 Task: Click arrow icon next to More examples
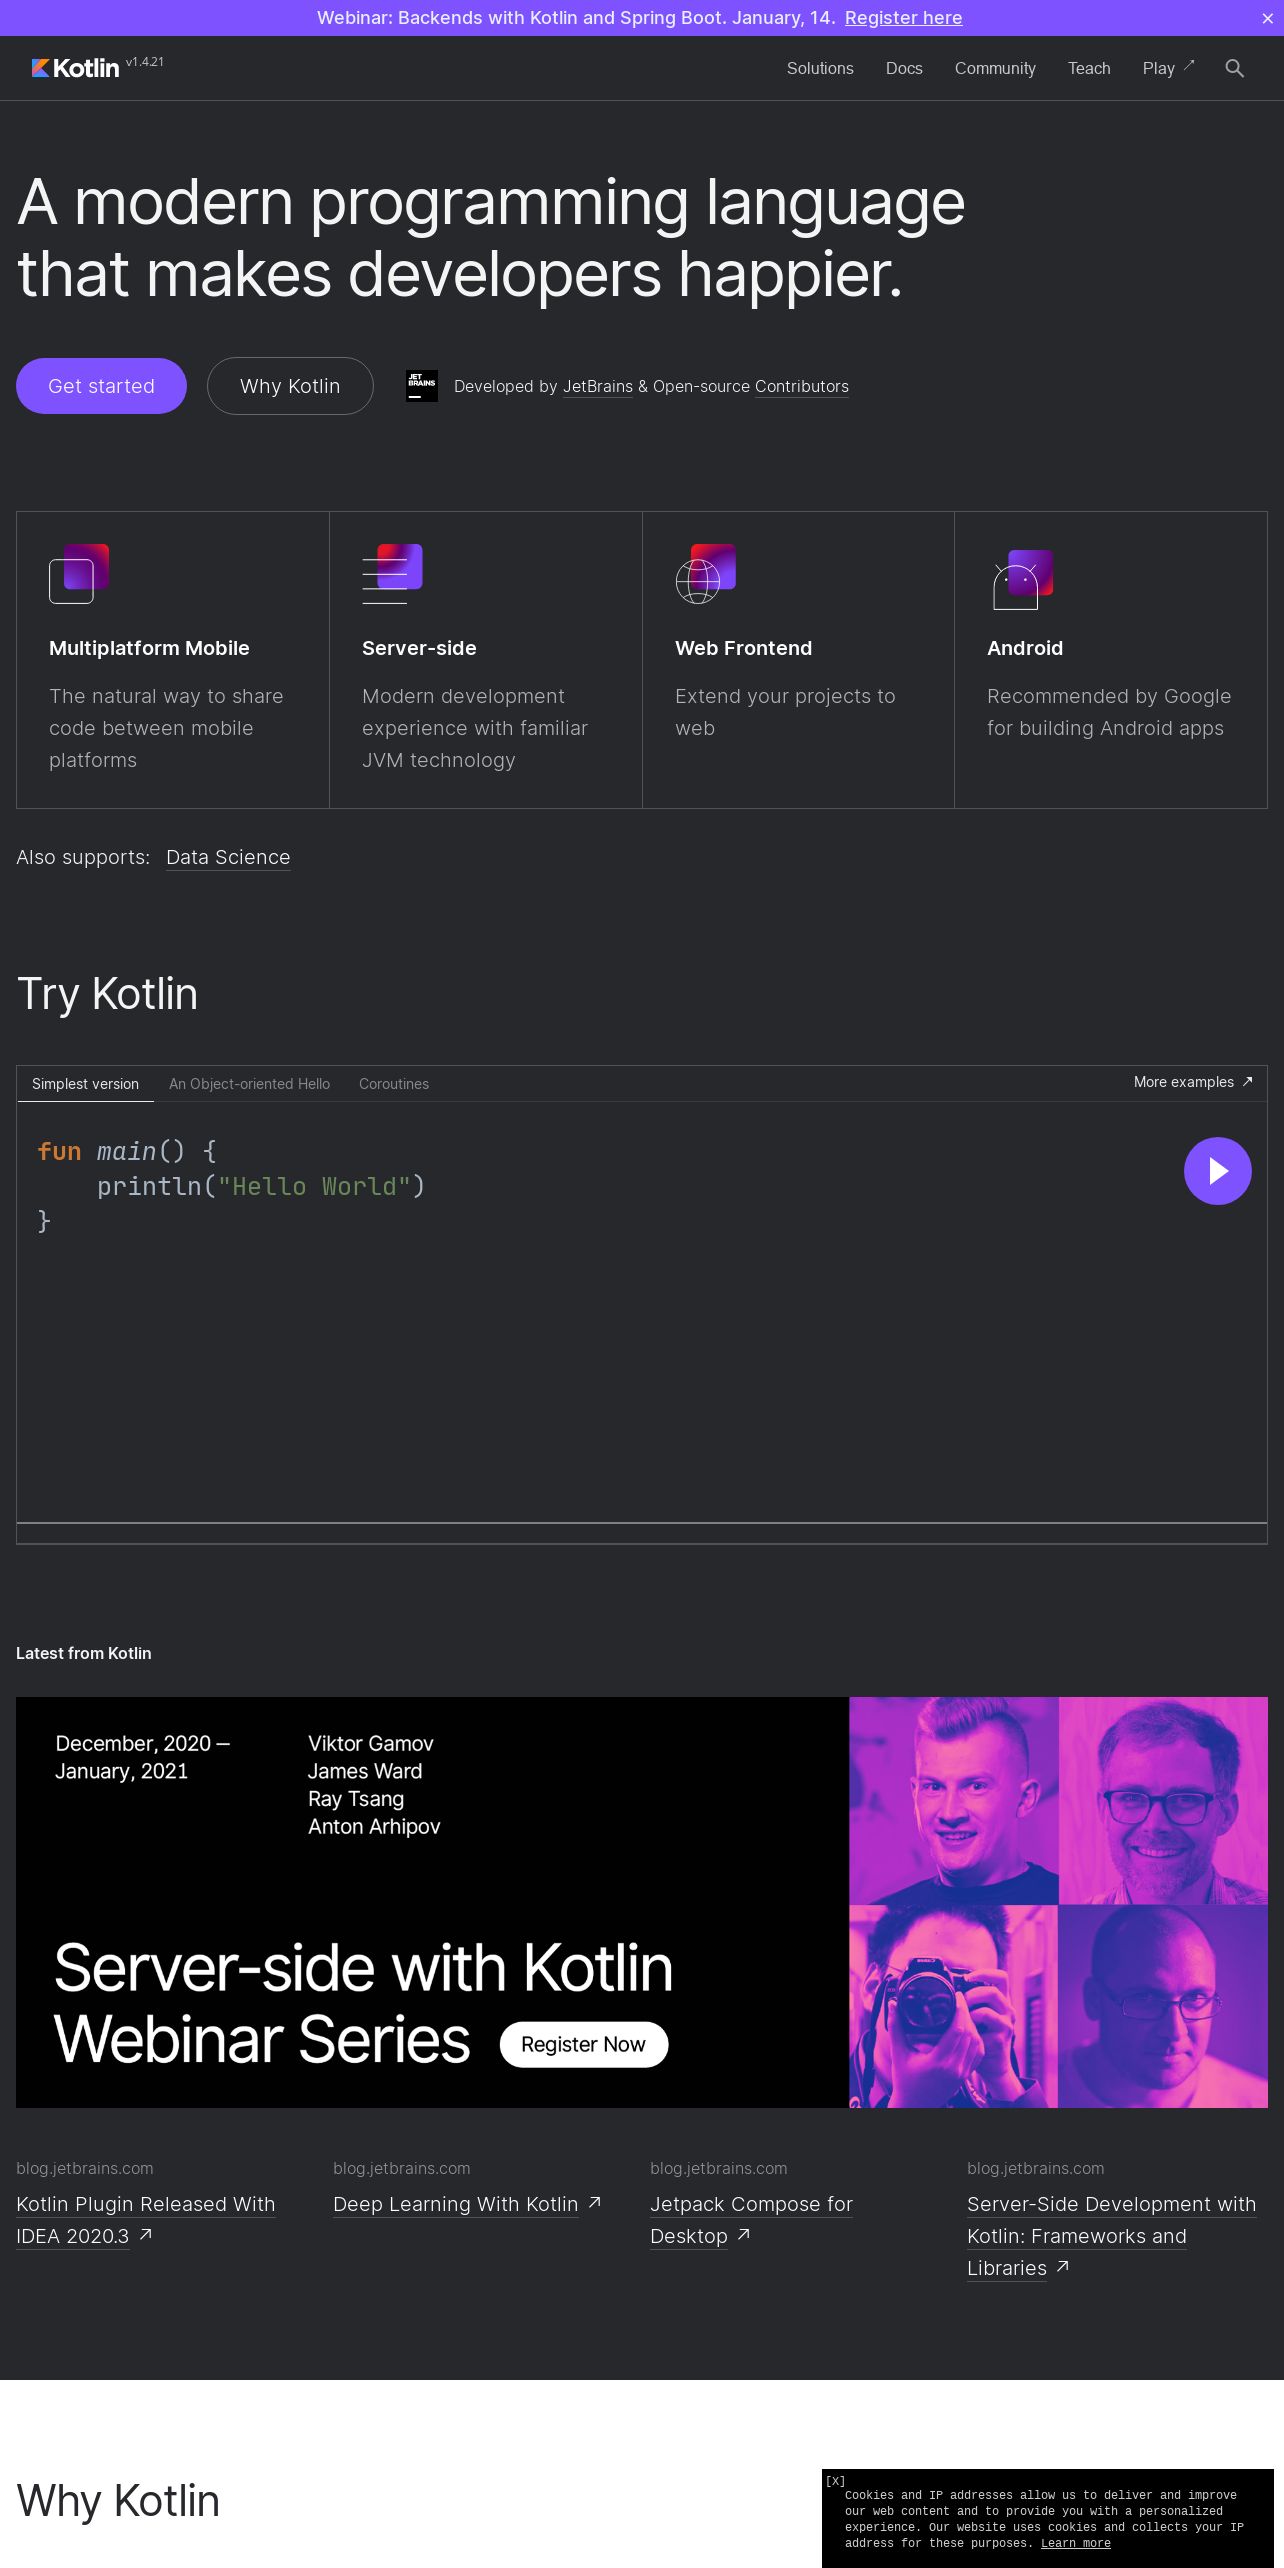tap(1247, 1082)
